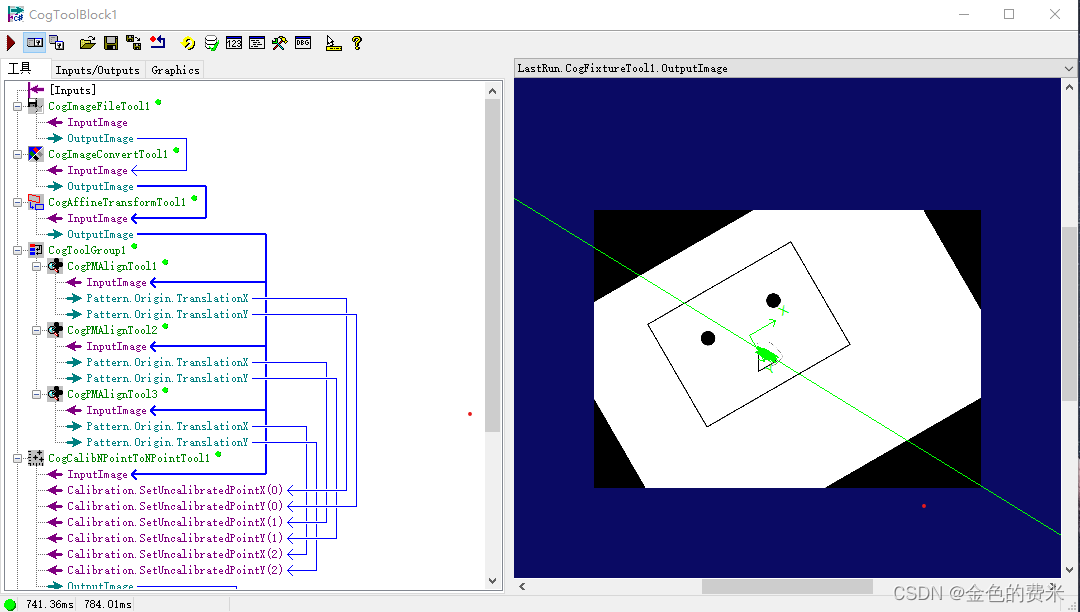Select CogToolGroup1 in the tree
This screenshot has width=1080, height=612.
(x=87, y=251)
